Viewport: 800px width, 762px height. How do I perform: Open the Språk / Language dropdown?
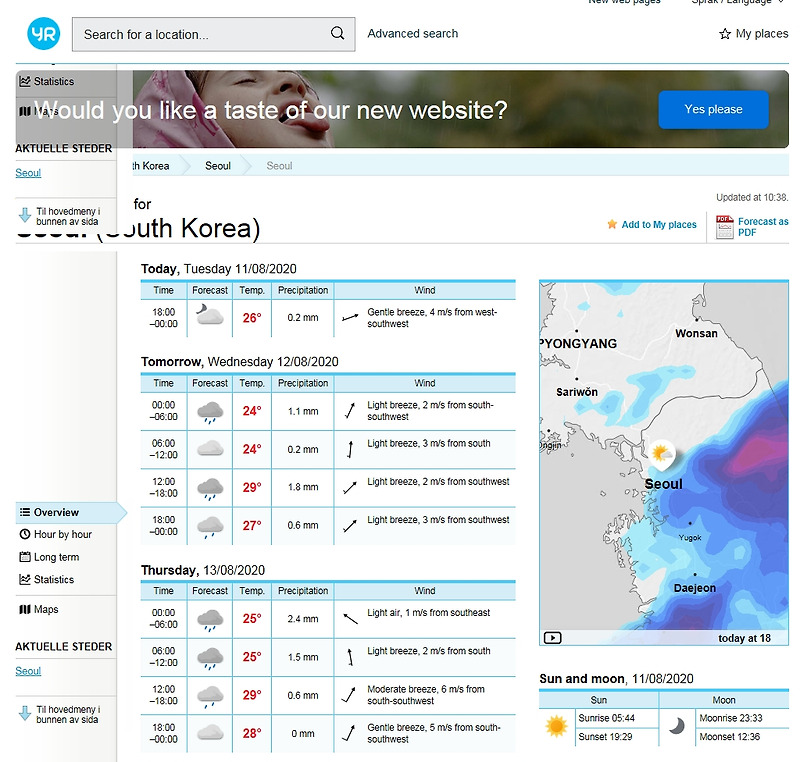[x=737, y=2]
